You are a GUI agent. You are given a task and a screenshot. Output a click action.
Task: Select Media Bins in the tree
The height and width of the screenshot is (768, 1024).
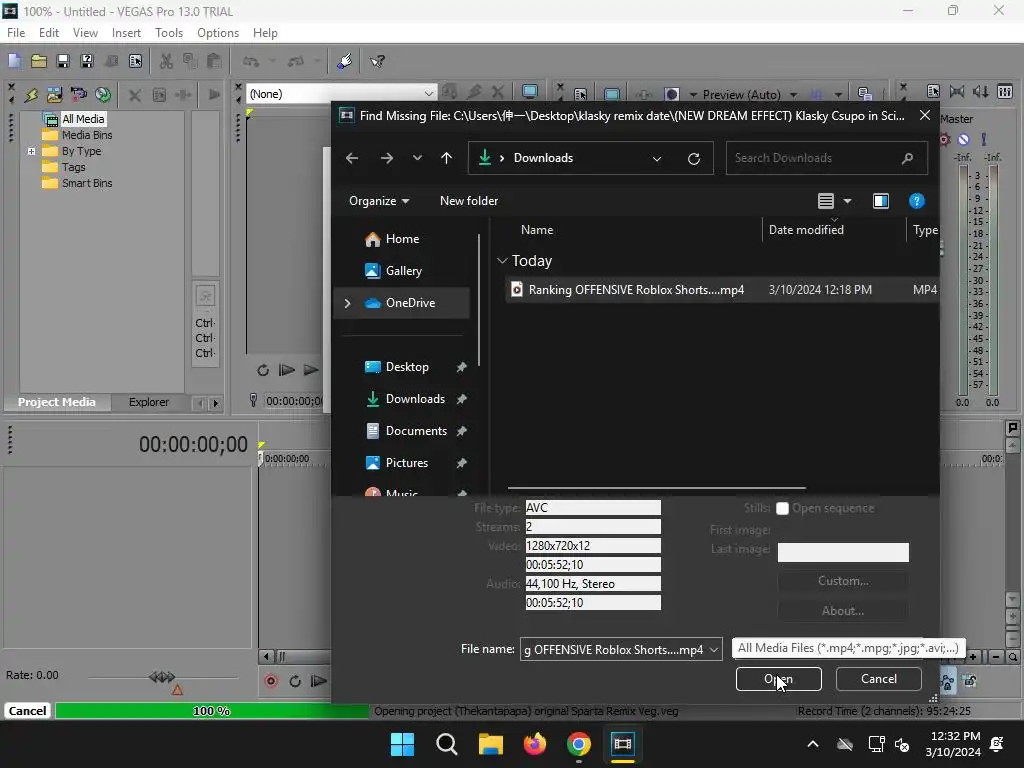(87, 135)
